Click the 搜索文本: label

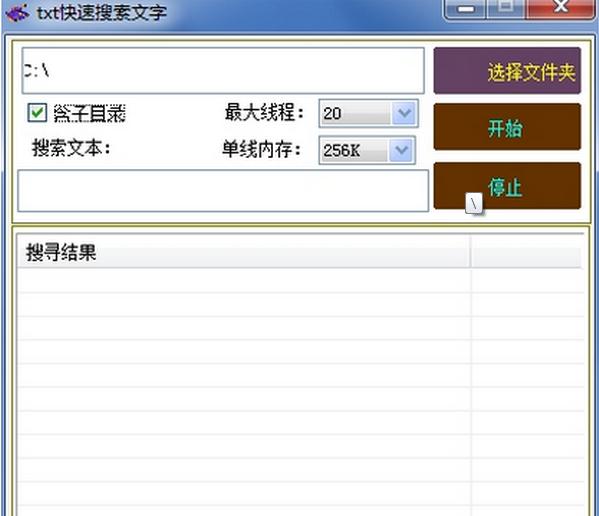[71, 148]
